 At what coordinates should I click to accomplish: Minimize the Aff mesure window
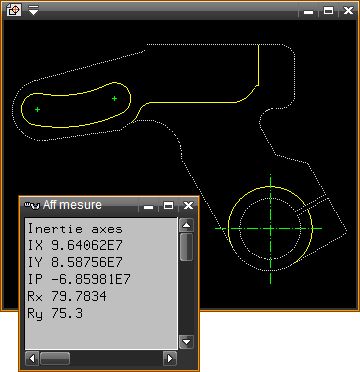[x=149, y=206]
